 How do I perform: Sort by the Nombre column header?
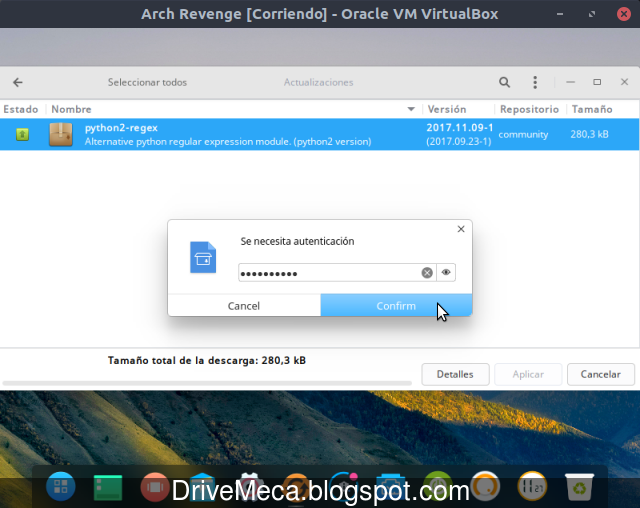click(71, 109)
